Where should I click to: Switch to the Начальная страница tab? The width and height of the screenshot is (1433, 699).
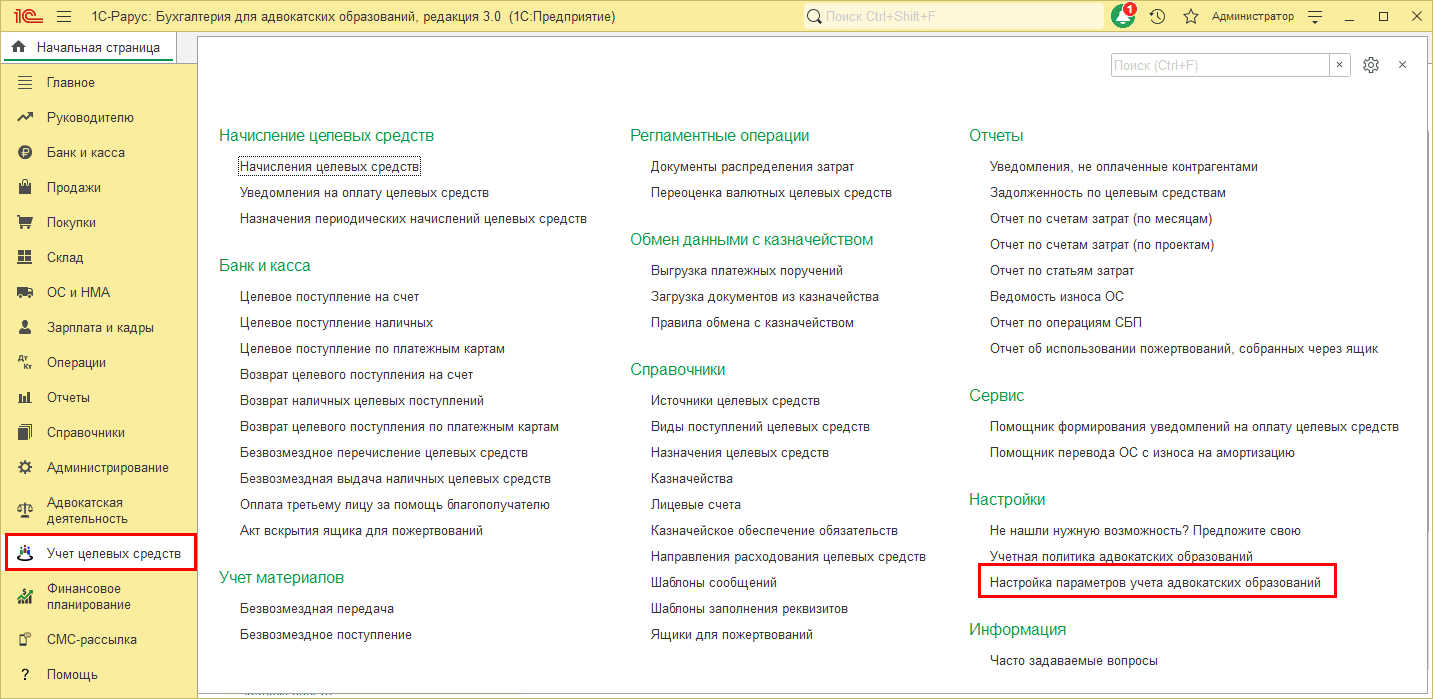(x=97, y=47)
